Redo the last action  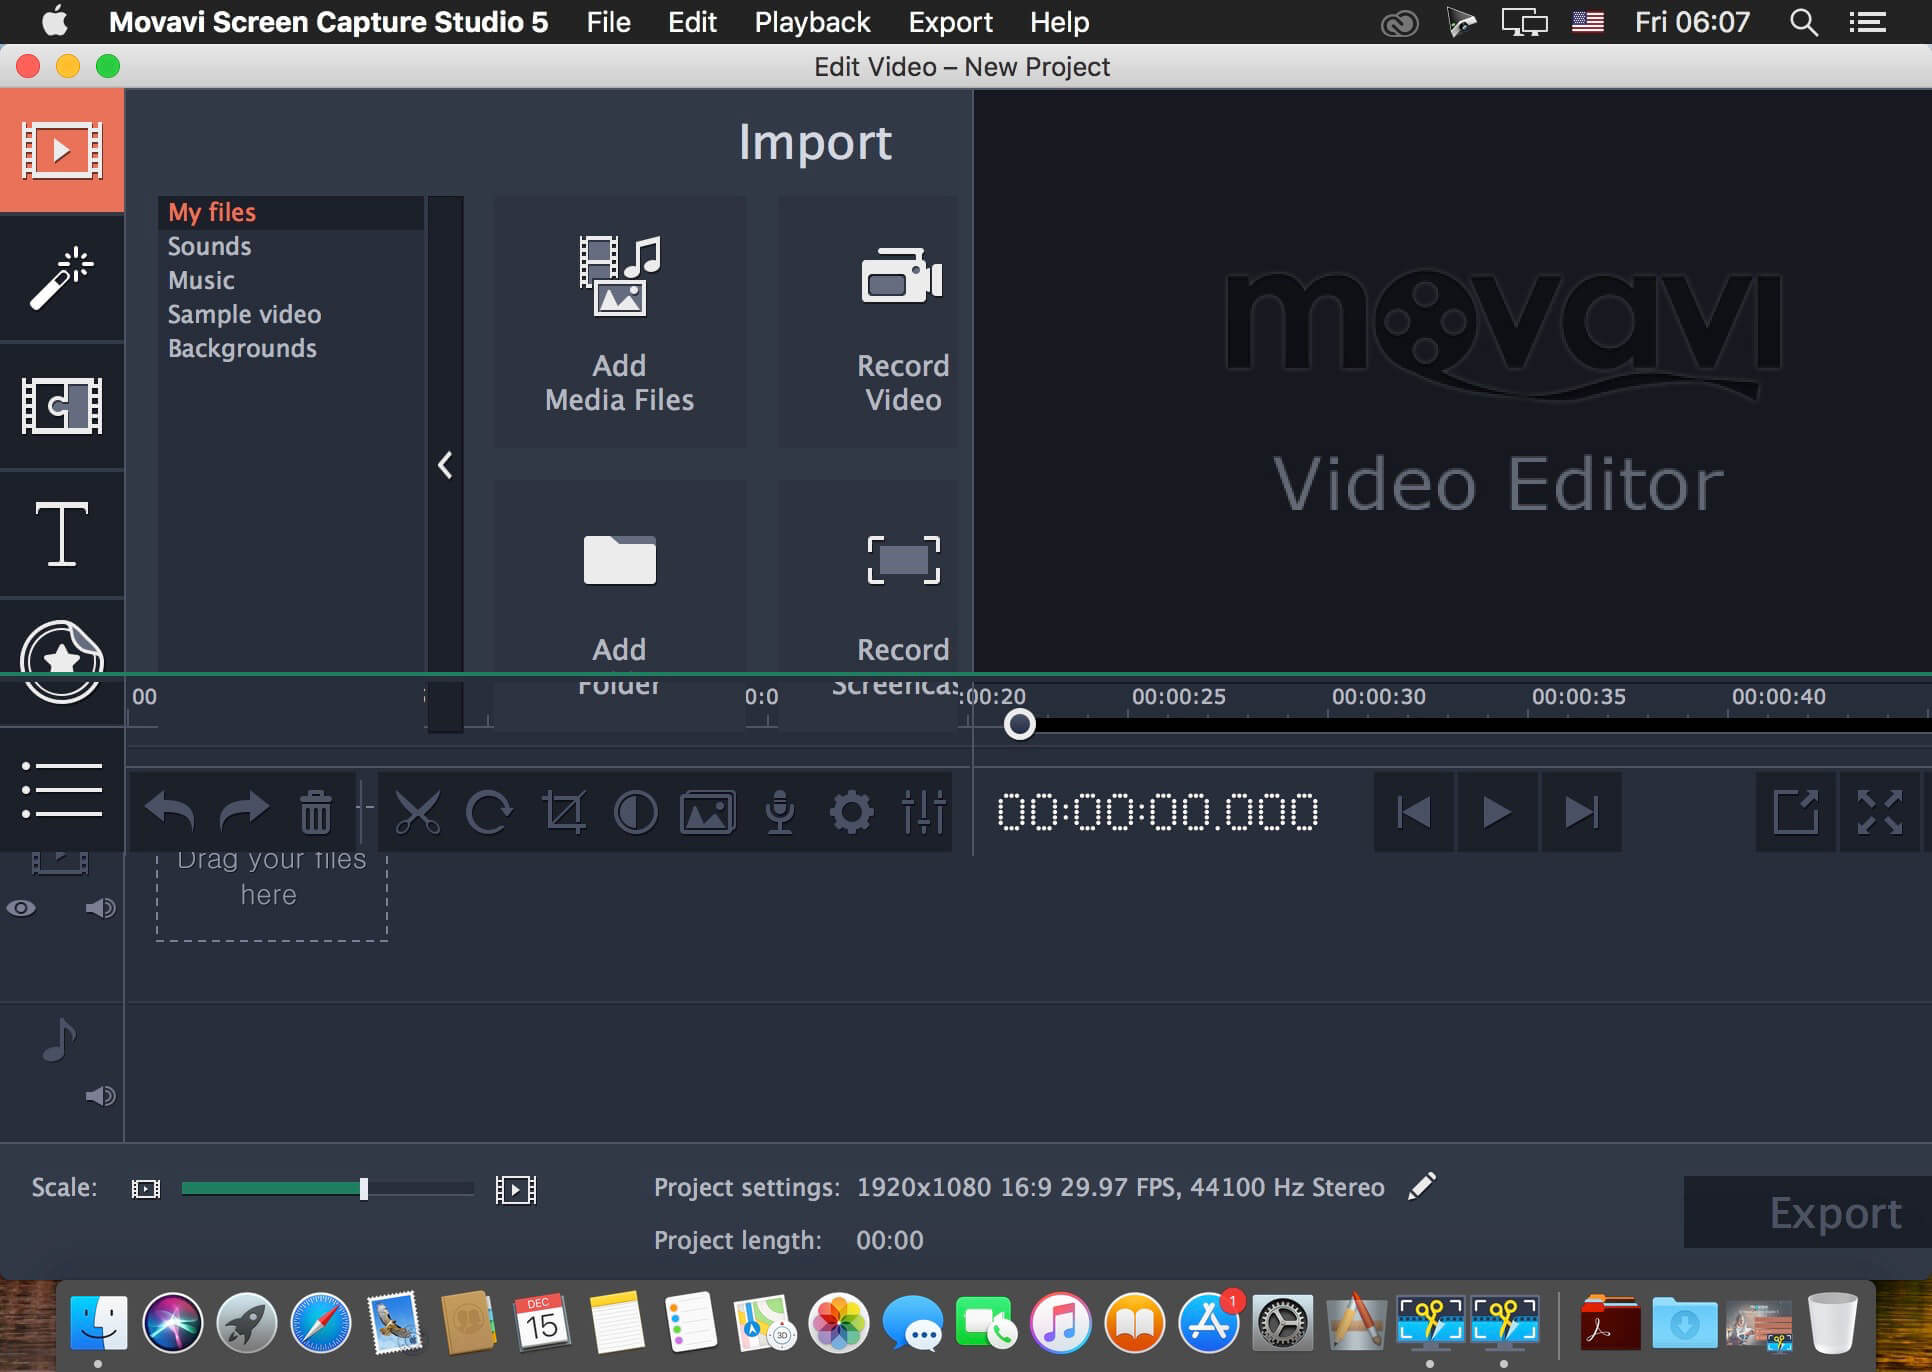point(244,812)
